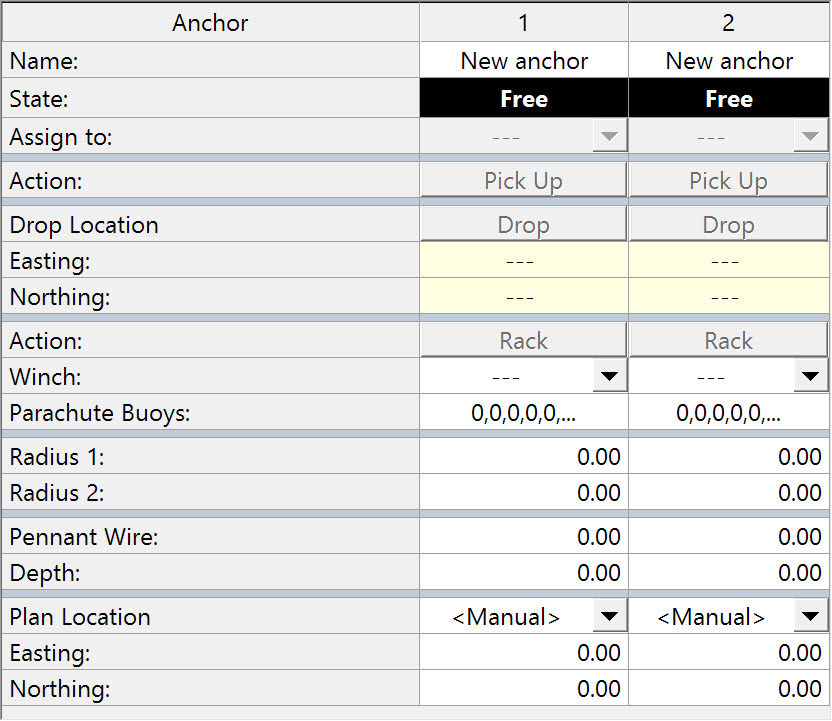
Task: Click Pick Up button for anchor 2
Action: click(x=728, y=181)
